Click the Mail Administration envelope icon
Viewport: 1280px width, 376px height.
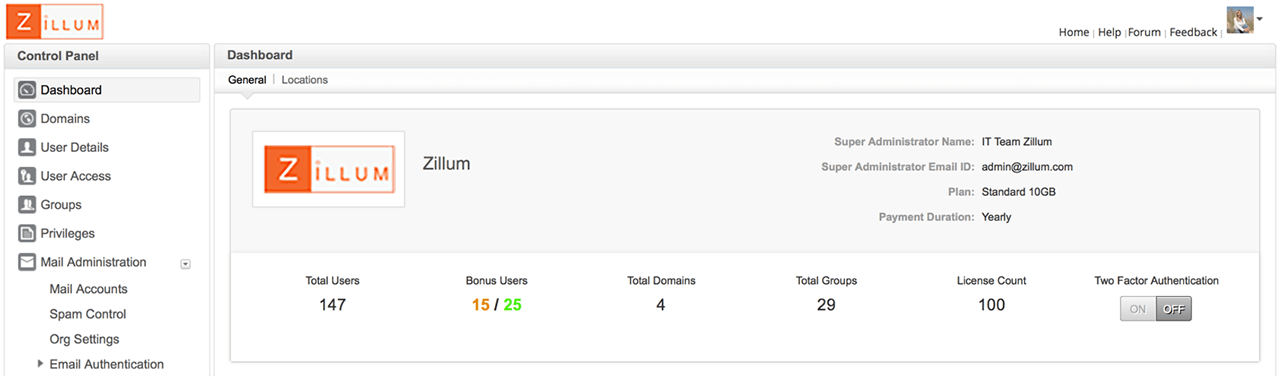click(27, 262)
